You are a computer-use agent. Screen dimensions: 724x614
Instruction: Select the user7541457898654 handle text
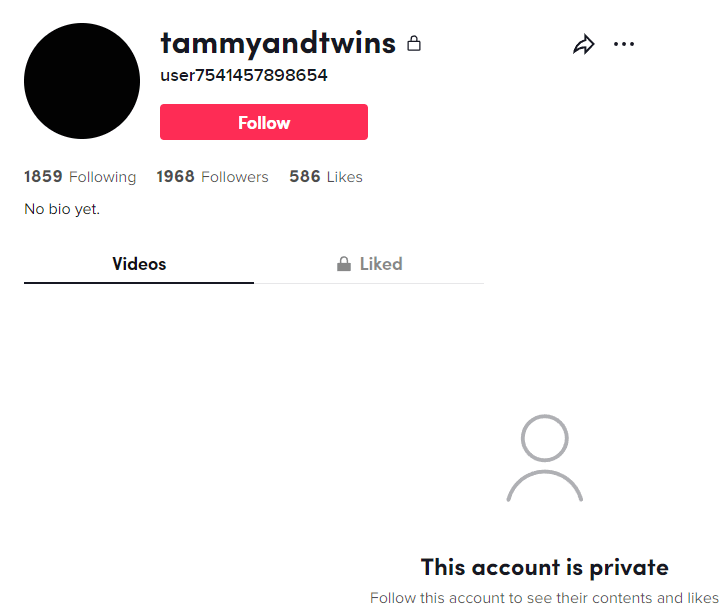[x=244, y=75]
